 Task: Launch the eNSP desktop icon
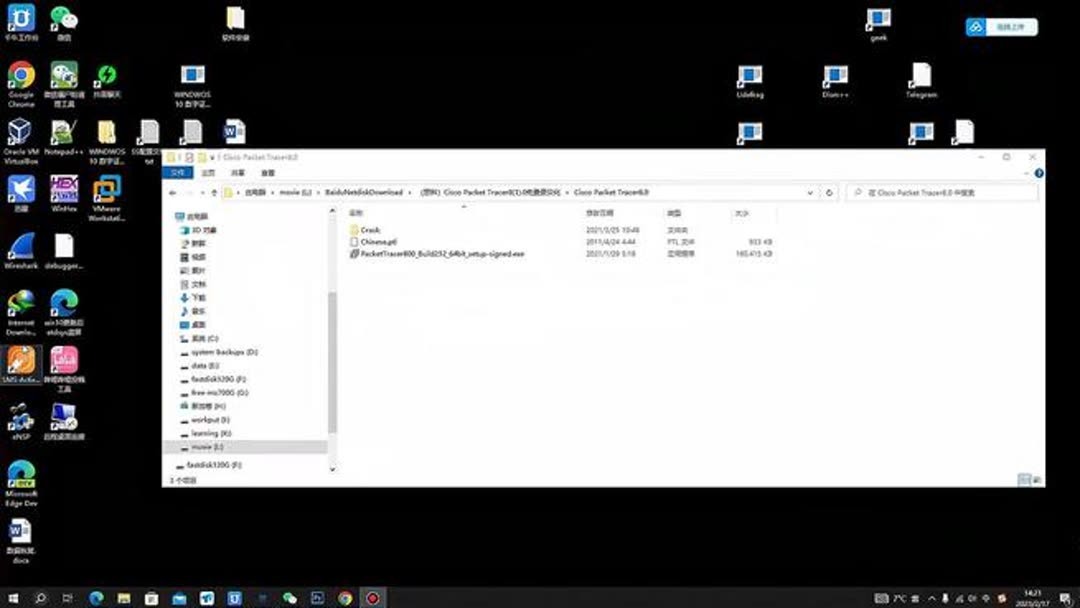[22, 422]
